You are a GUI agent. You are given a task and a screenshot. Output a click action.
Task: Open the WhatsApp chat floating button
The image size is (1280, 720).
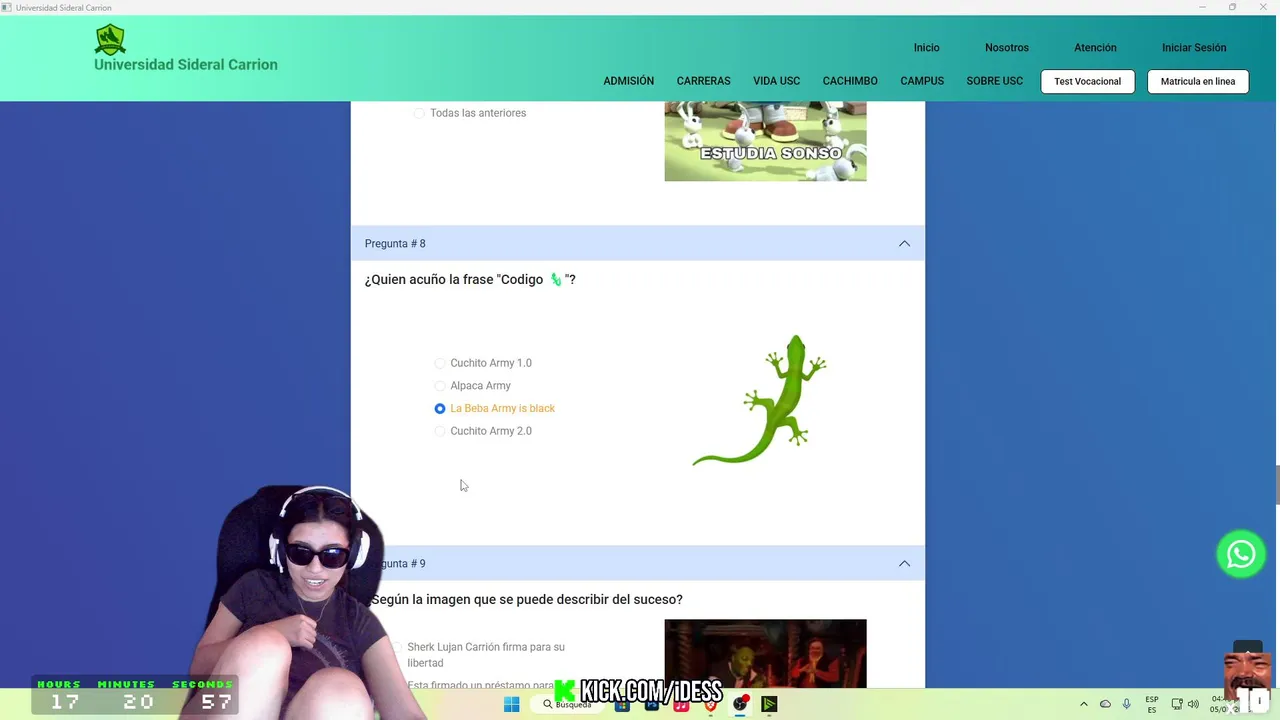(x=1241, y=554)
